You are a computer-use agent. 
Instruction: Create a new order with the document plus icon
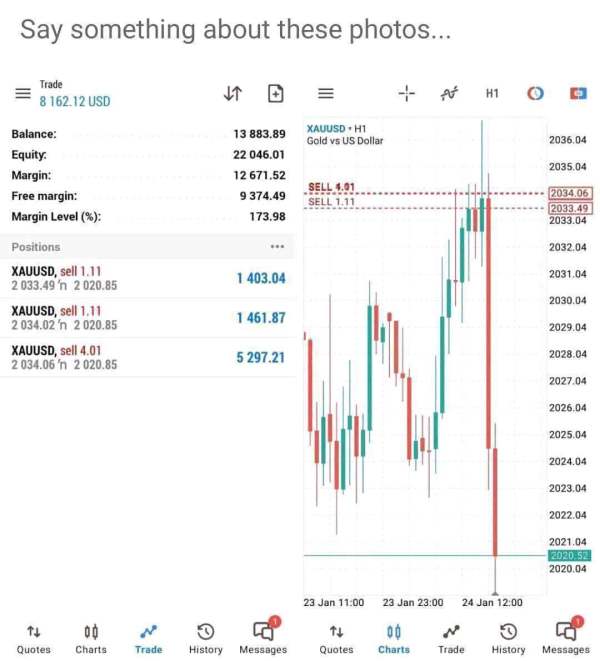coord(276,93)
